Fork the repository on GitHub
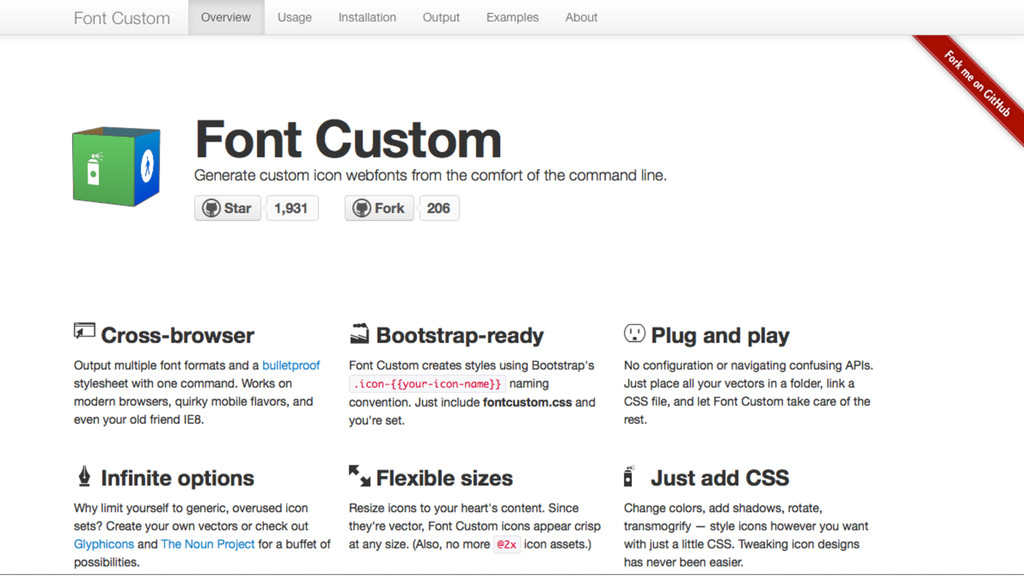This screenshot has height=576, width=1024. 379,208
